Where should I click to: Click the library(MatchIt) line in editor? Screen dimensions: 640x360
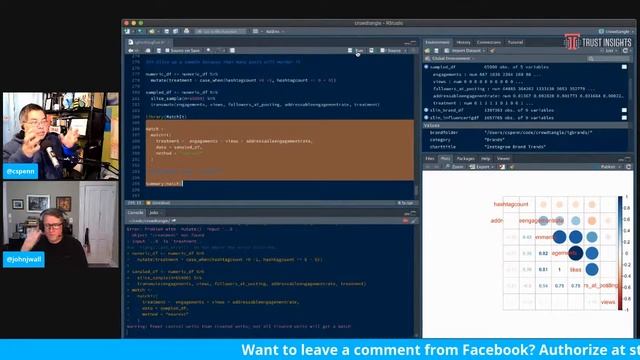point(166,117)
